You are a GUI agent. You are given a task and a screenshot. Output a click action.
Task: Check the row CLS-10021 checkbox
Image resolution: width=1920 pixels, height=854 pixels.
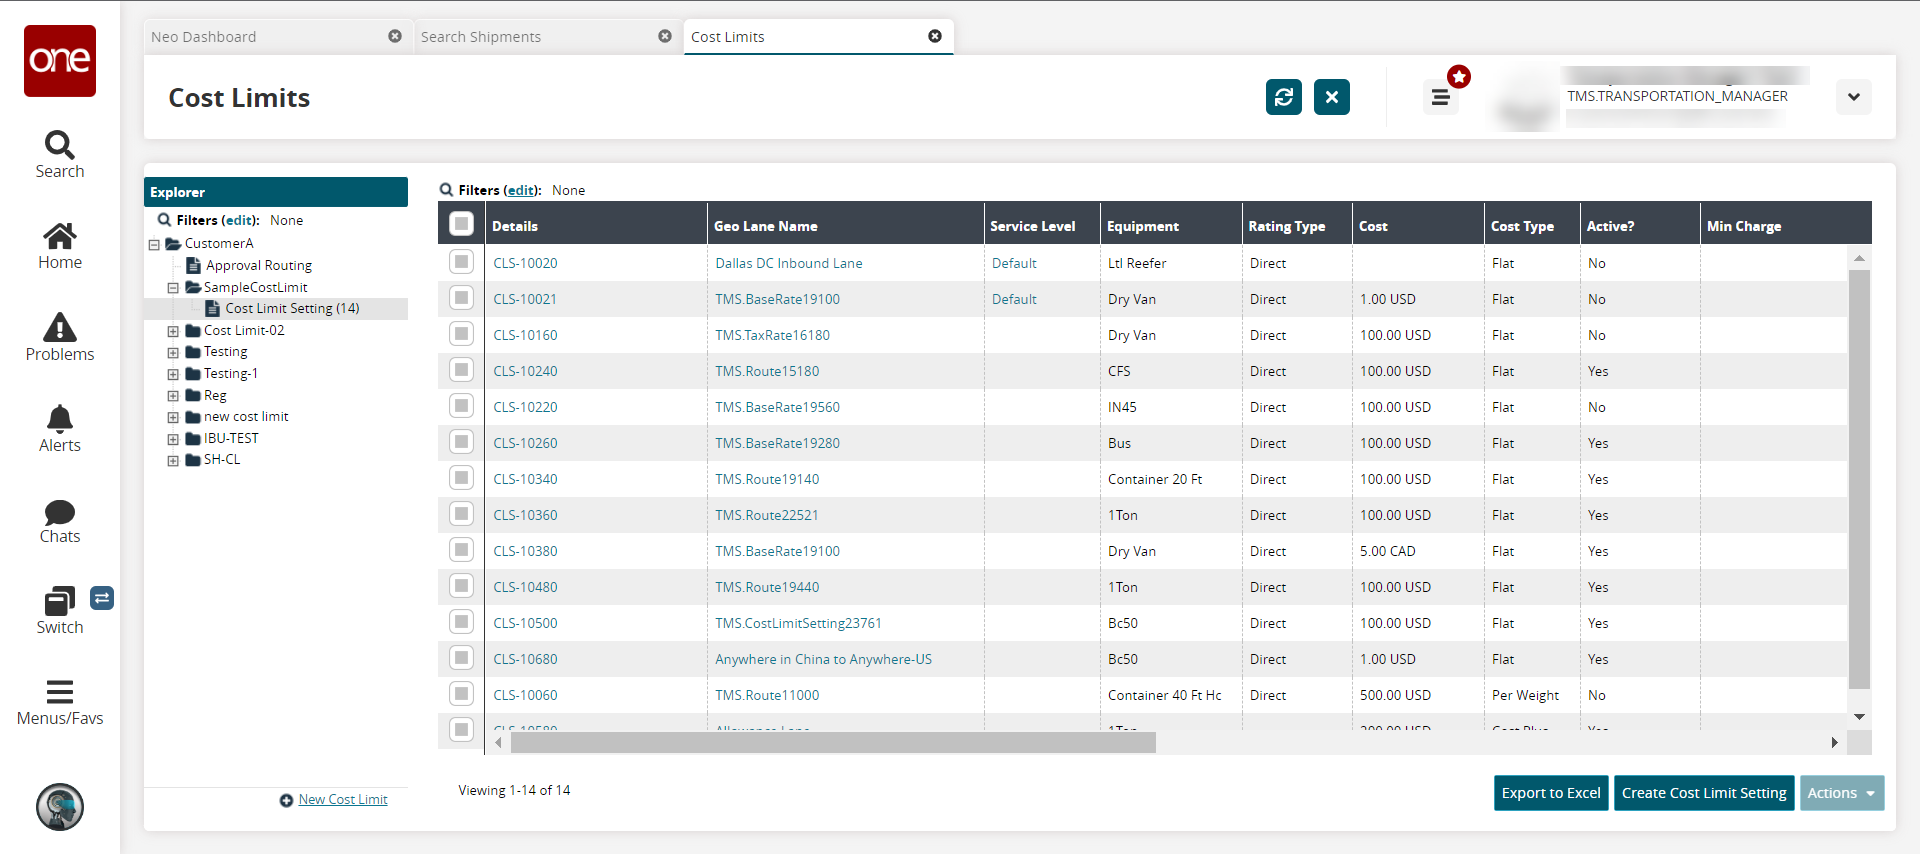(461, 298)
